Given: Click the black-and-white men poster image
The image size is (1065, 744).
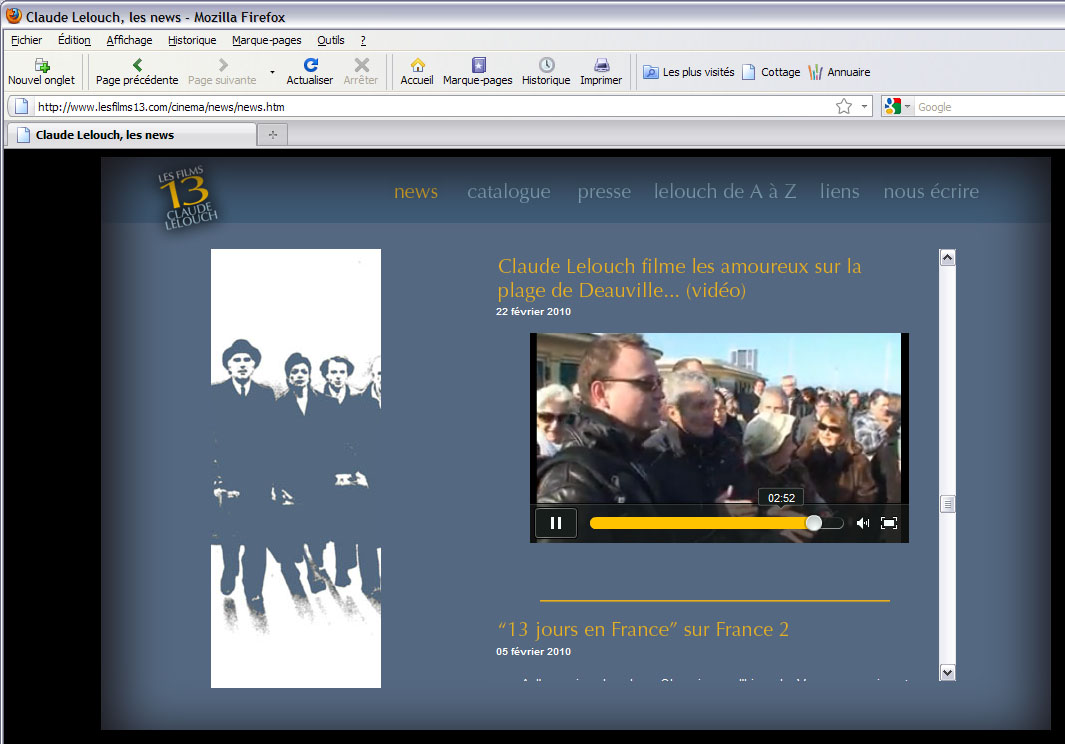Looking at the screenshot, I should point(295,468).
